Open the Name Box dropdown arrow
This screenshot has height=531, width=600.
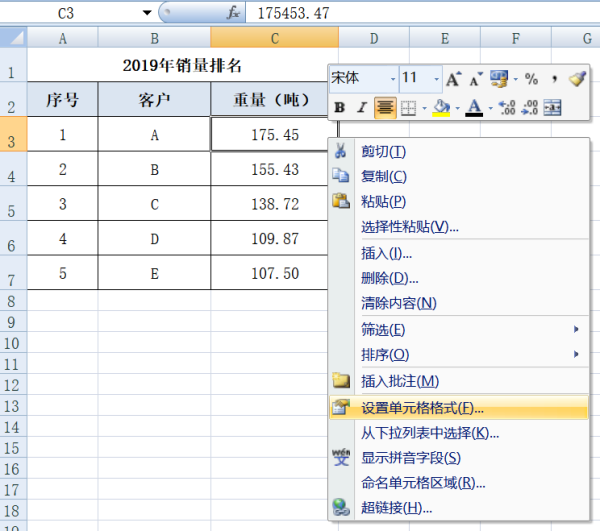pos(147,13)
